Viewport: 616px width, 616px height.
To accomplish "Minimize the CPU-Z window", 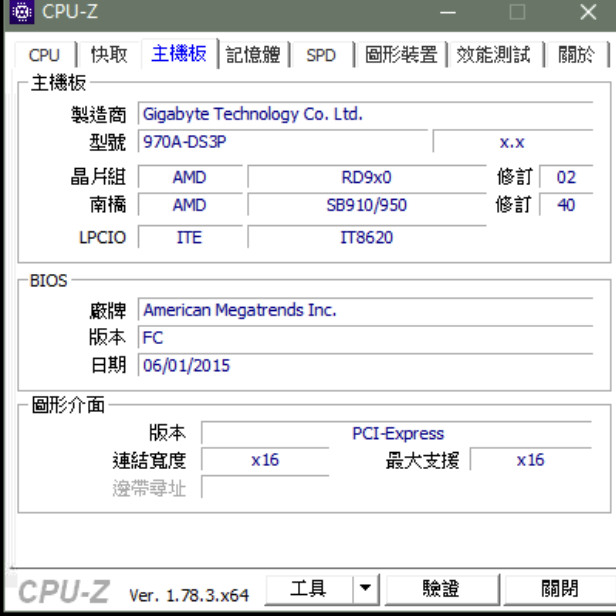I will point(447,12).
